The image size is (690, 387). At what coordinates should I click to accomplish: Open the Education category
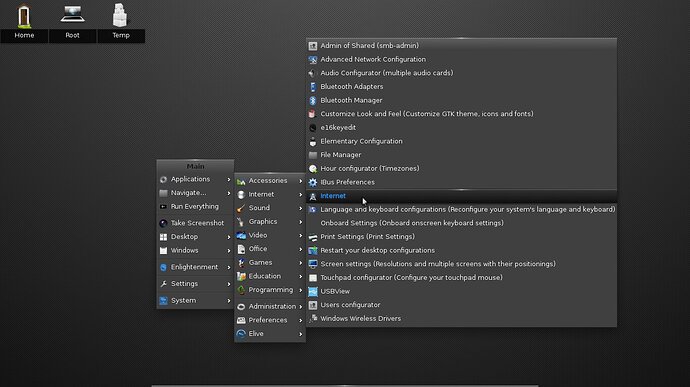(x=270, y=276)
